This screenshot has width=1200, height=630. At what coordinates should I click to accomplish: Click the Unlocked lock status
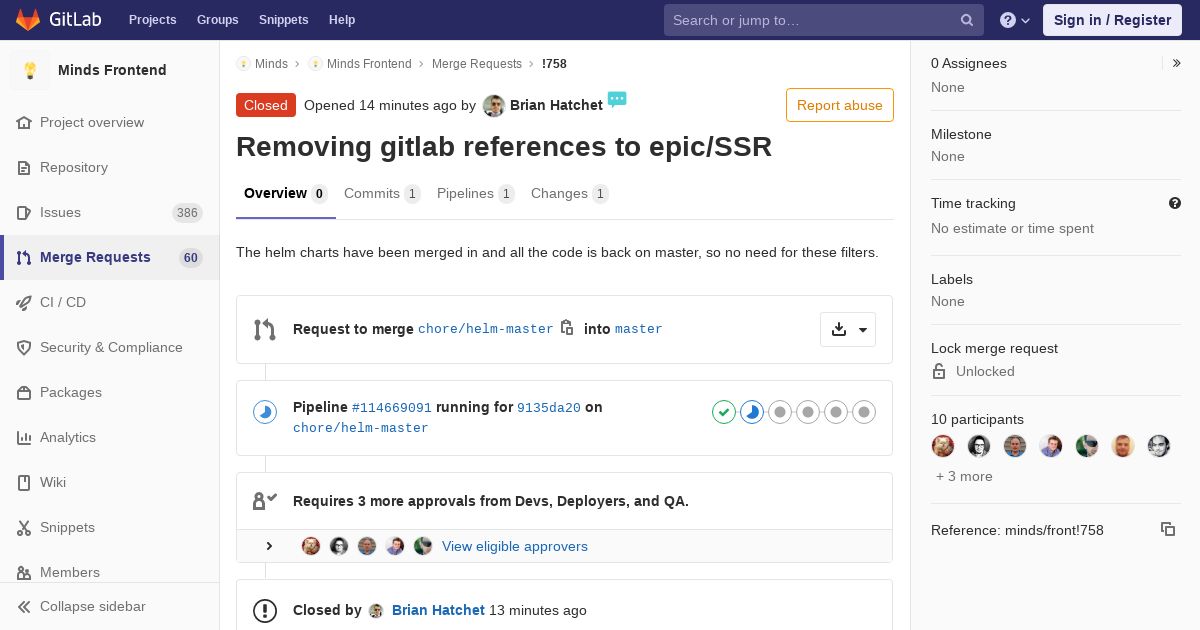tap(985, 371)
